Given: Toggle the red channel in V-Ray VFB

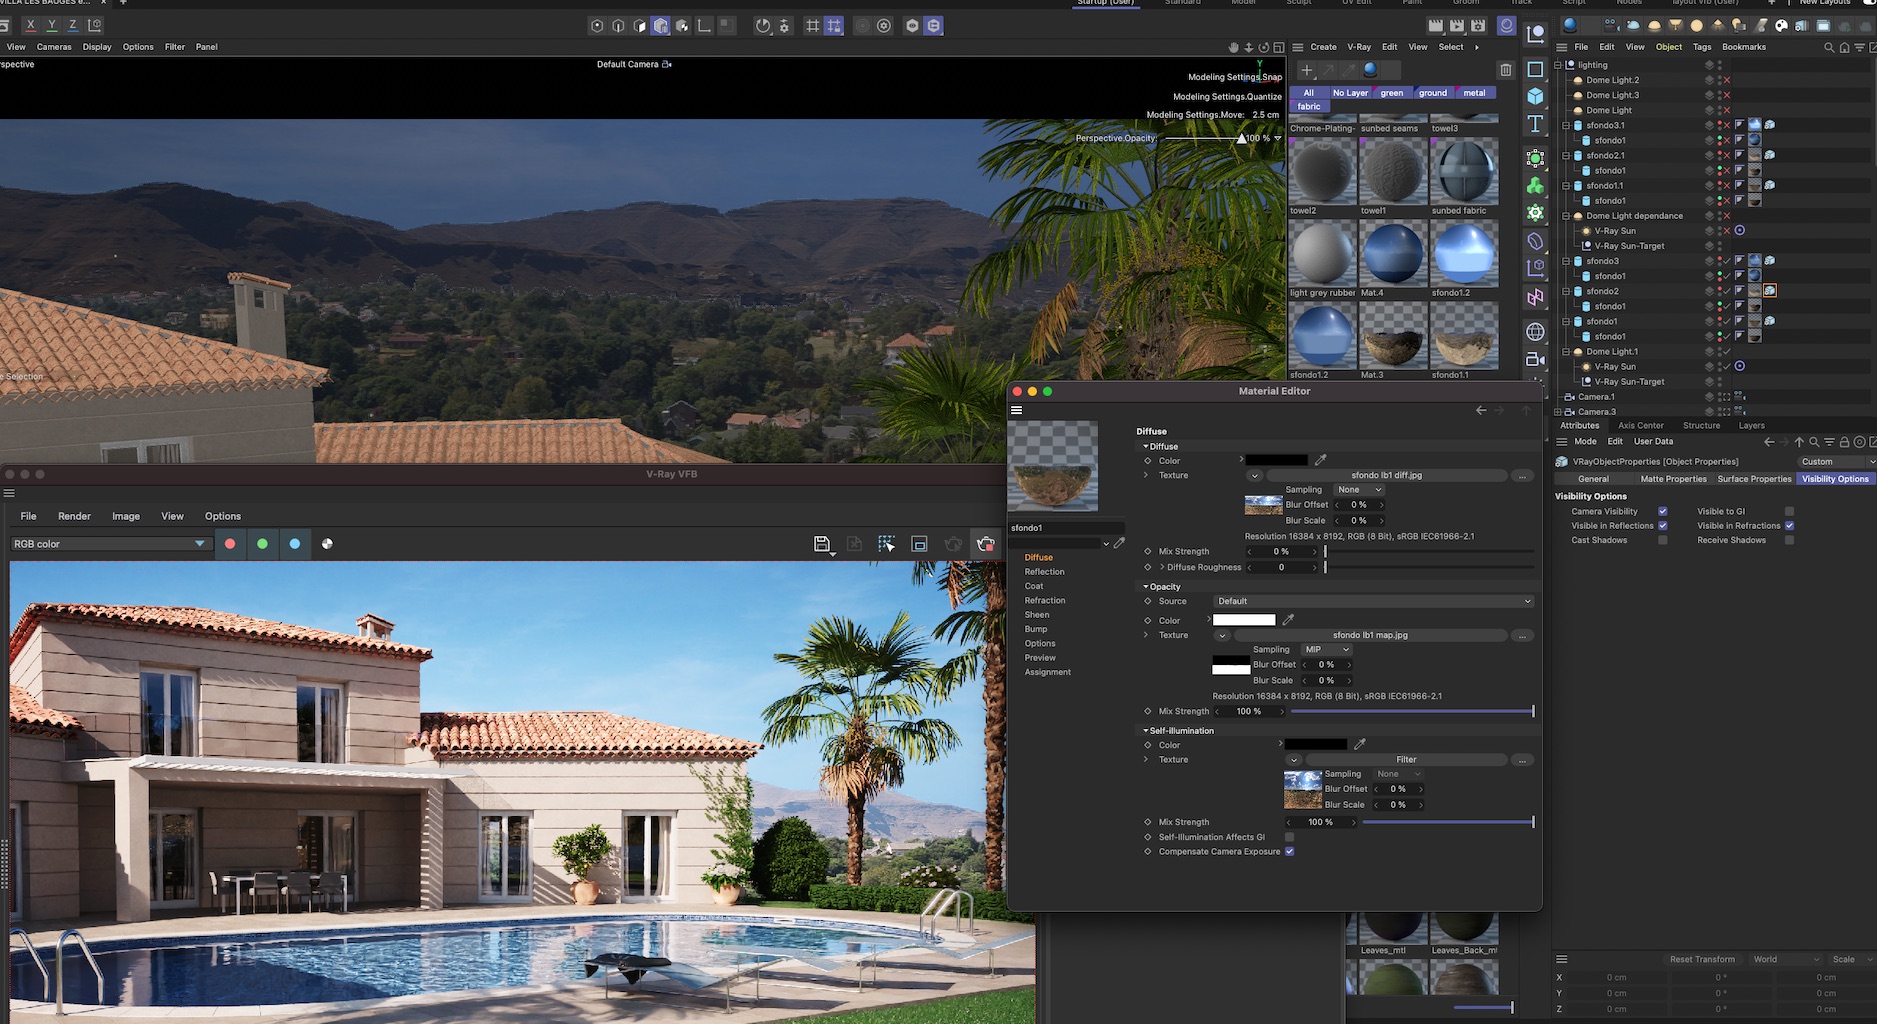Looking at the screenshot, I should pyautogui.click(x=230, y=544).
